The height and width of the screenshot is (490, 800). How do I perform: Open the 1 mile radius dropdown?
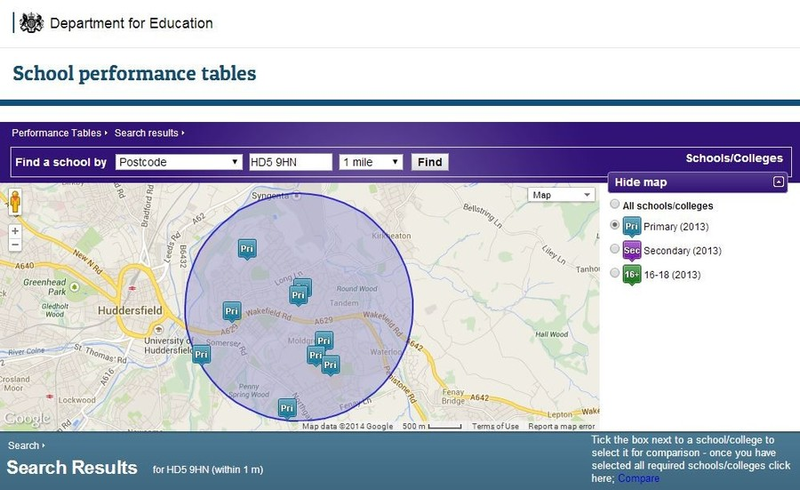(371, 162)
